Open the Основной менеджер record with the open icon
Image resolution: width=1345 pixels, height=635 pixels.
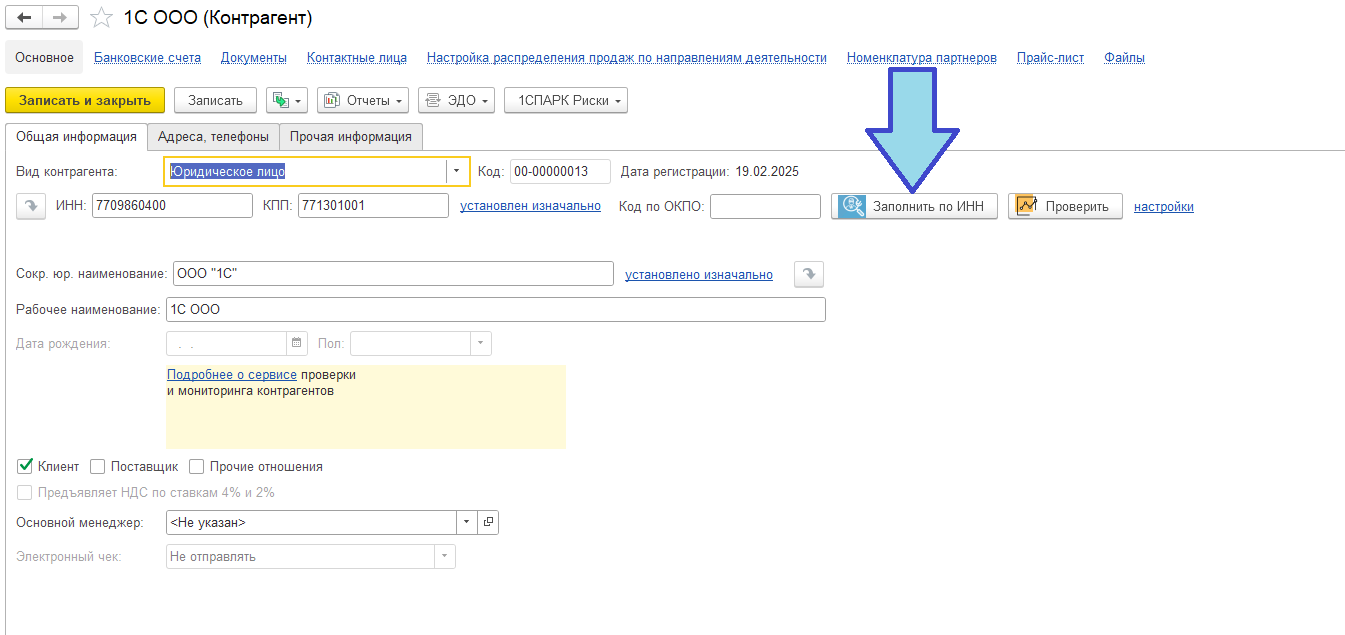[489, 522]
